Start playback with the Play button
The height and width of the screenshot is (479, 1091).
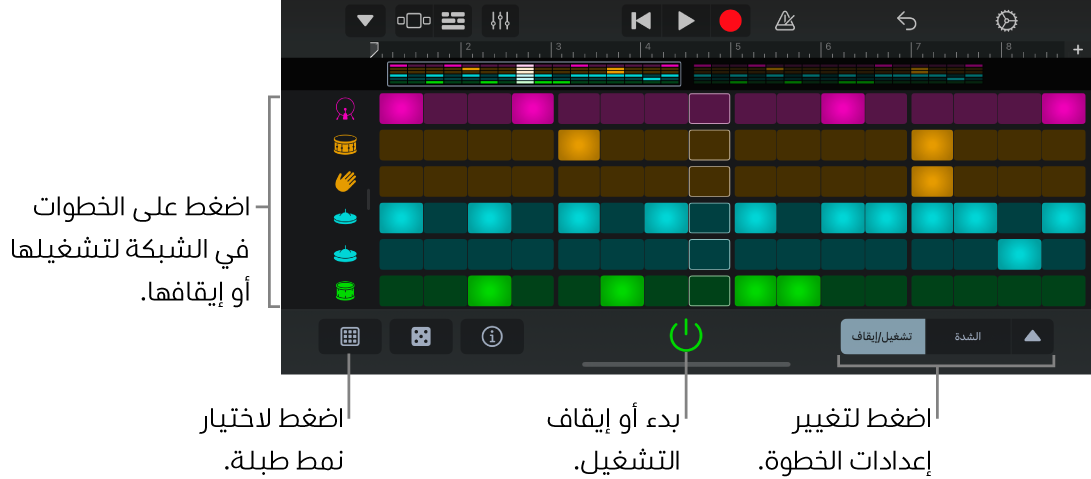685,21
